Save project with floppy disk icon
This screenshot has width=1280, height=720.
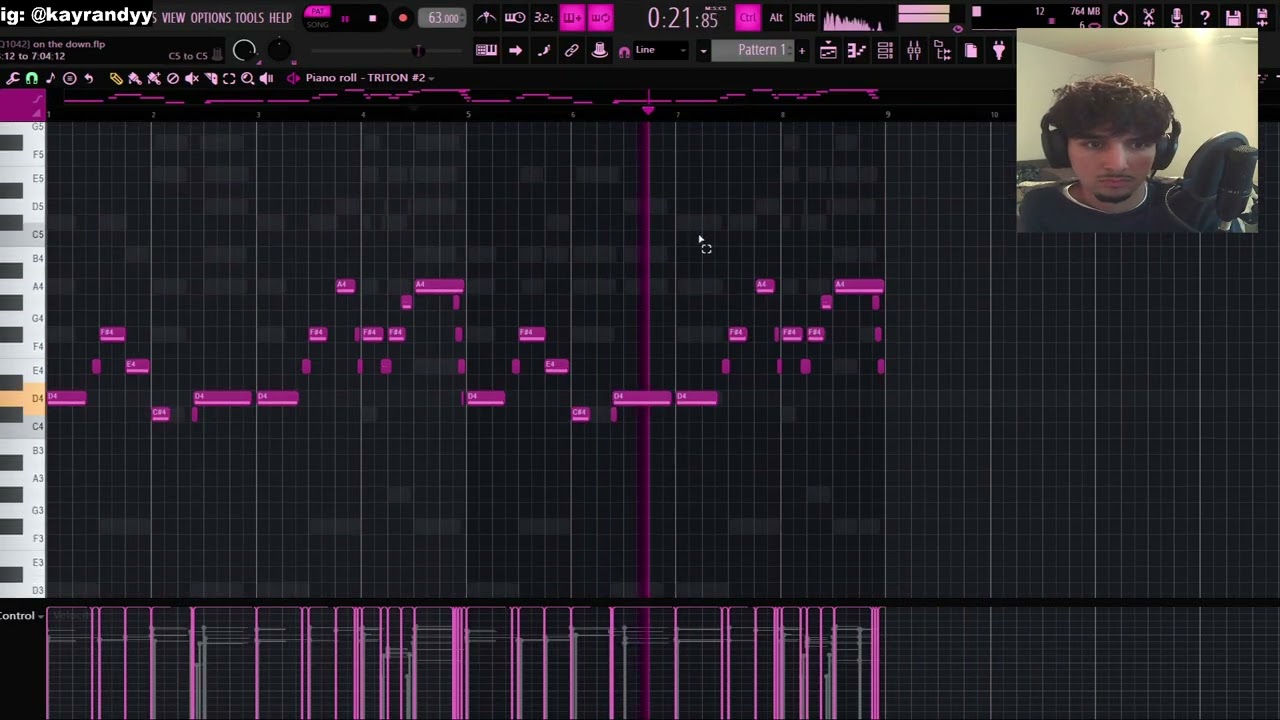click(x=1233, y=18)
